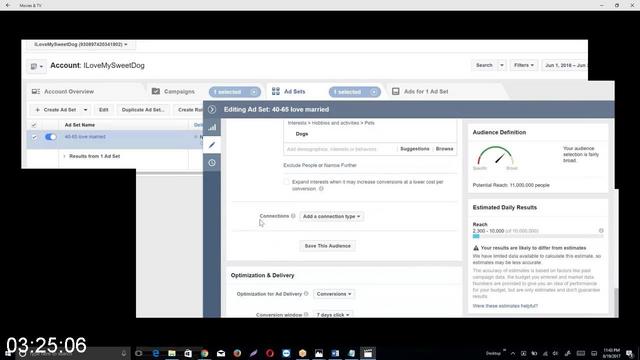Collapse the editing pane with the arrow circle icon
The width and height of the screenshot is (640, 360).
click(x=211, y=109)
